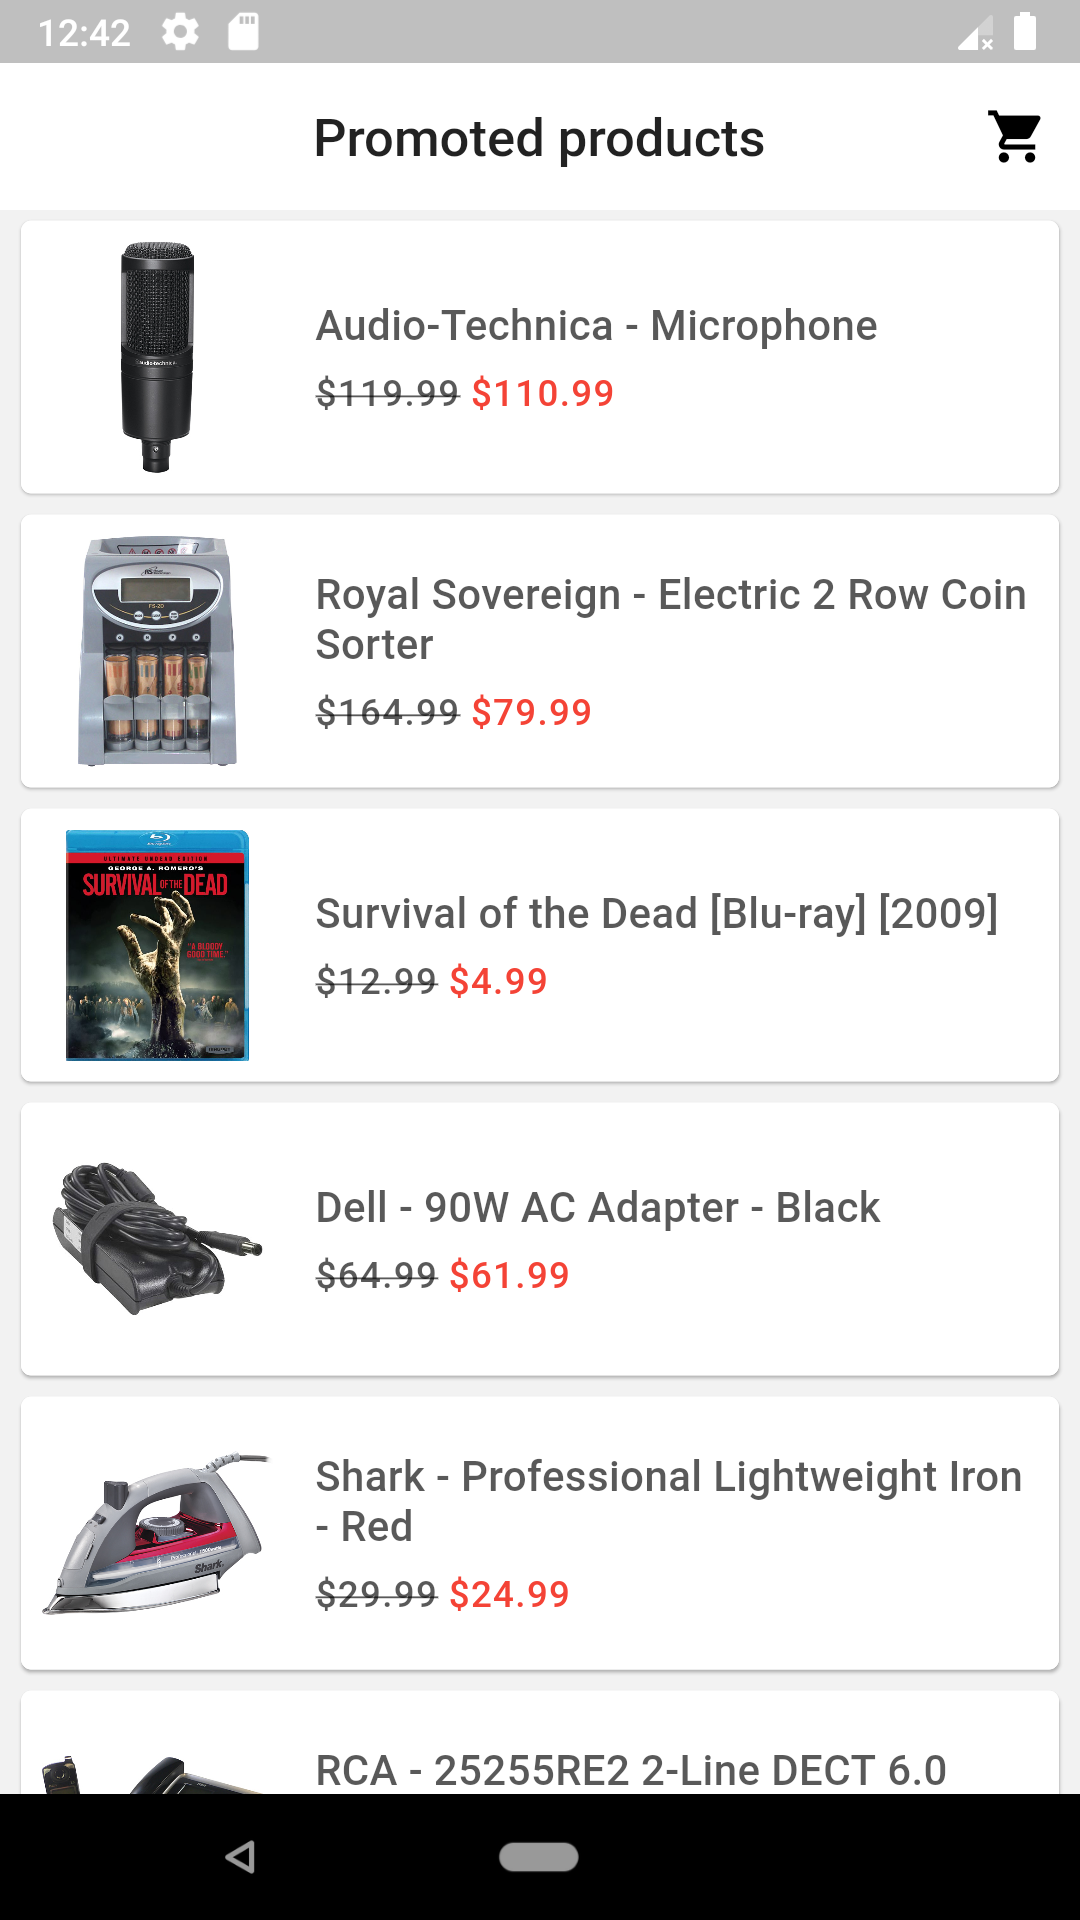Image resolution: width=1080 pixels, height=1920 pixels.
Task: Tap the SD card status icon
Action: point(243,32)
